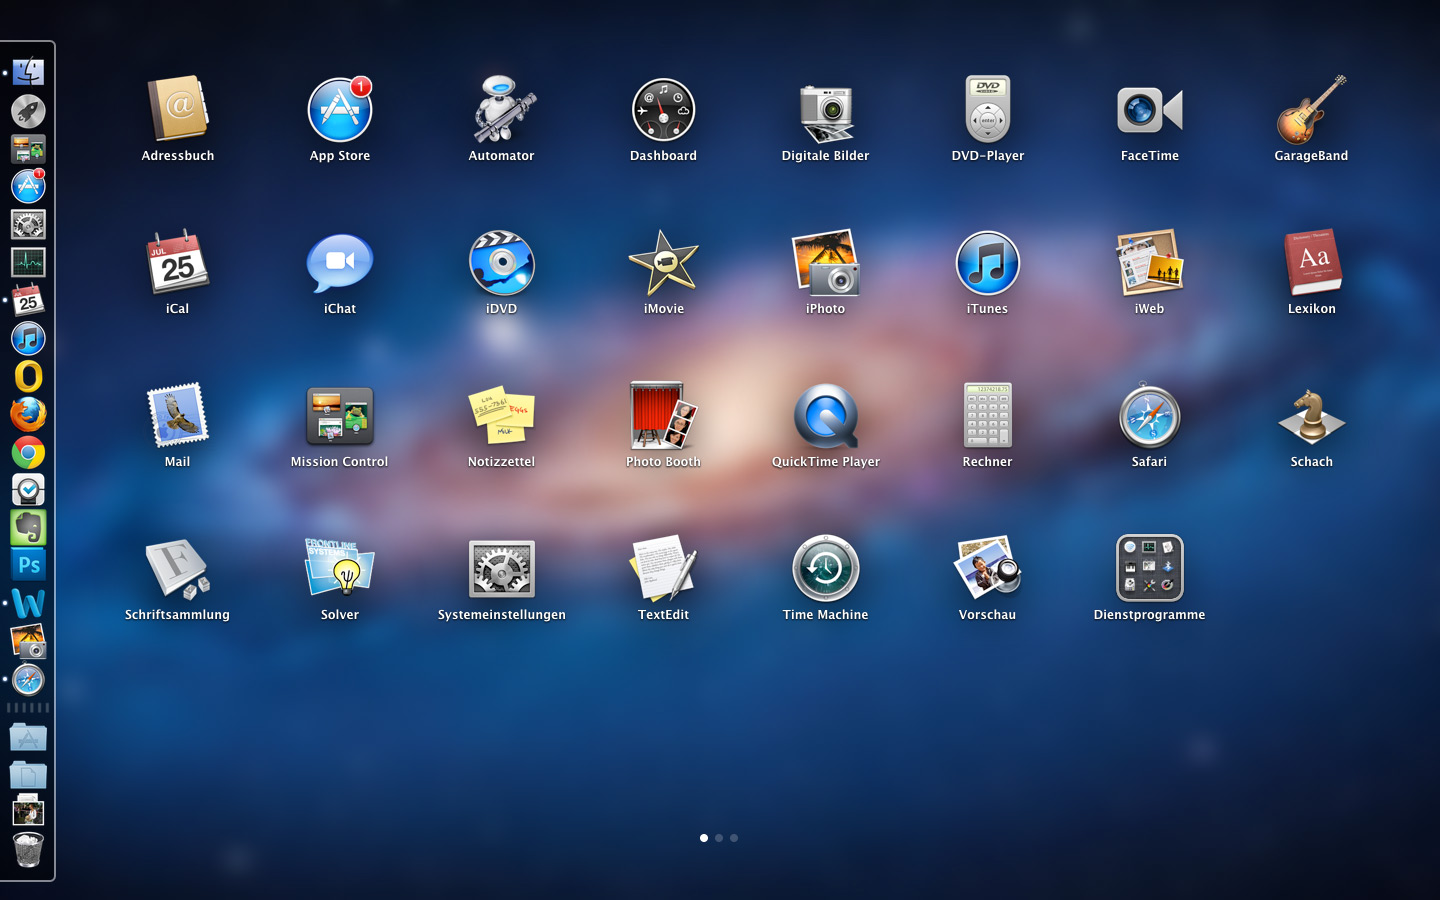The width and height of the screenshot is (1440, 900).
Task: Open Notizzettel sticky notes
Action: tap(502, 416)
